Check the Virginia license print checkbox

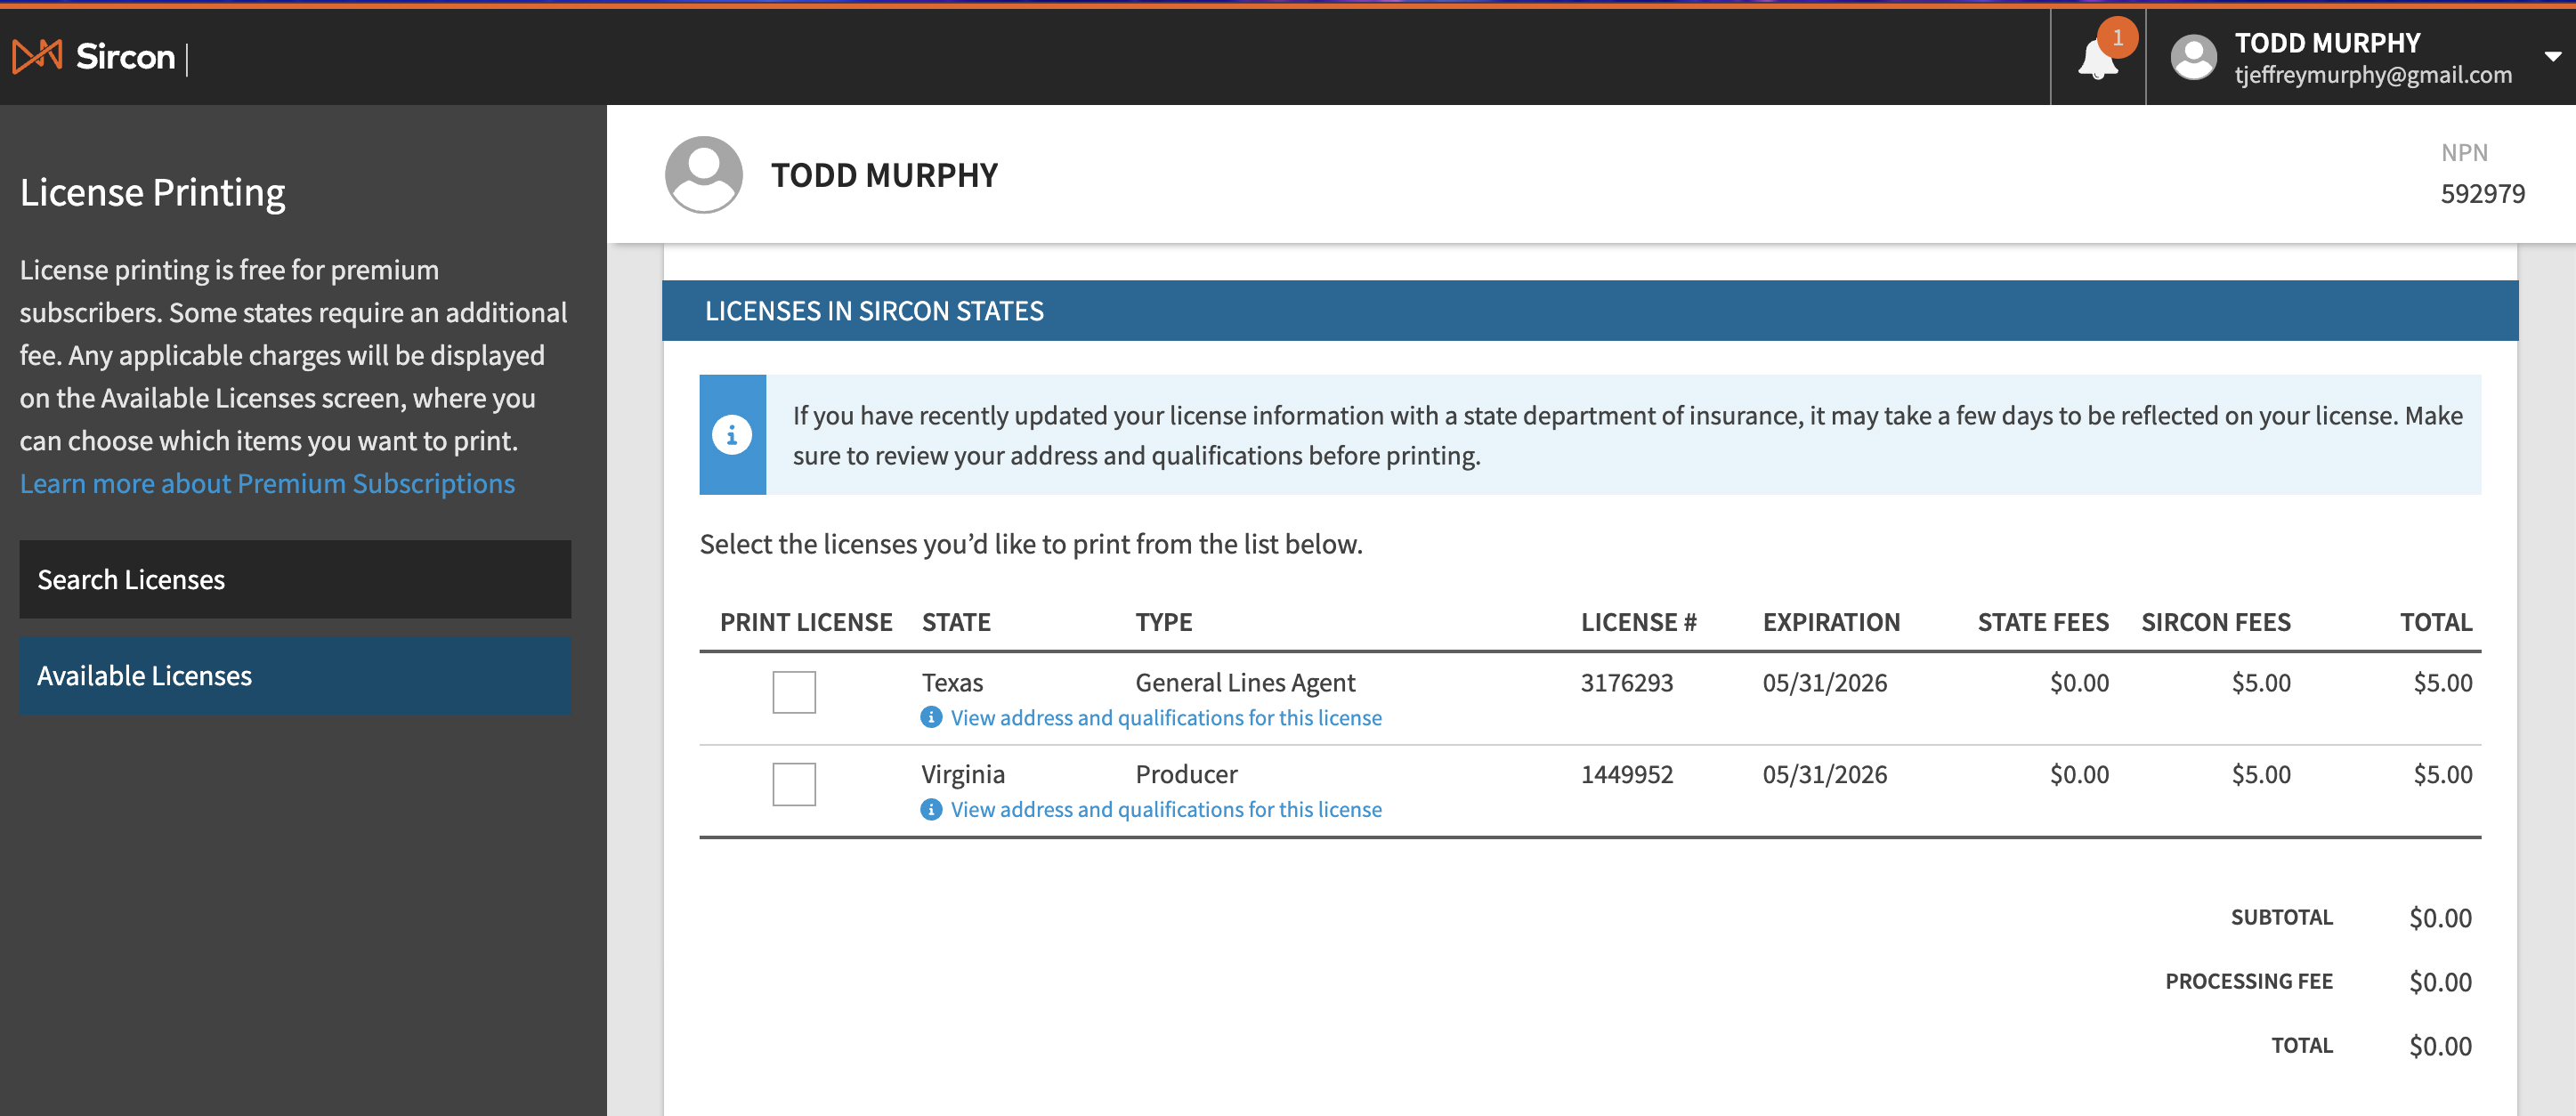pyautogui.click(x=794, y=784)
